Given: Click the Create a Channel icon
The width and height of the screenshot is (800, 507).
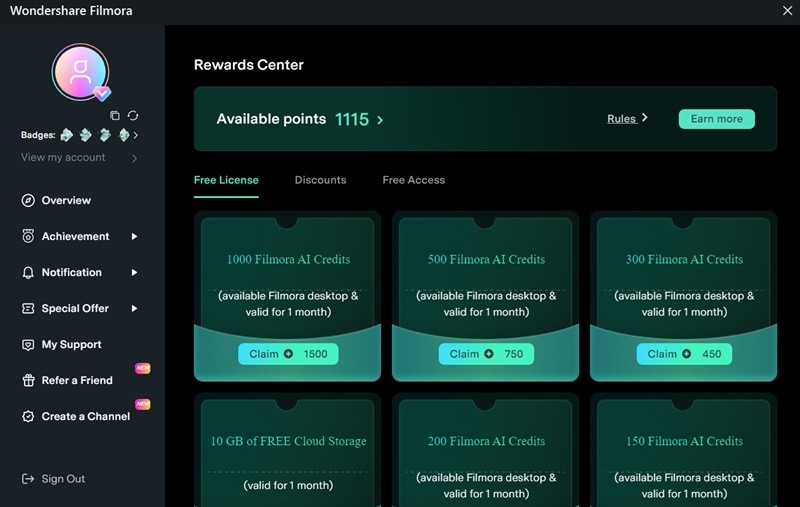Looking at the screenshot, I should pyautogui.click(x=28, y=417).
